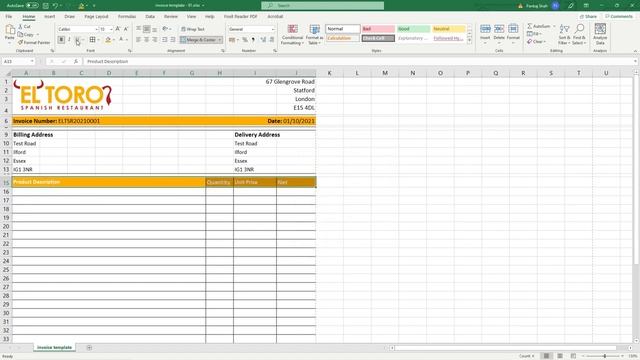The width and height of the screenshot is (640, 360).
Task: Open the Review tab
Action: 171,16
